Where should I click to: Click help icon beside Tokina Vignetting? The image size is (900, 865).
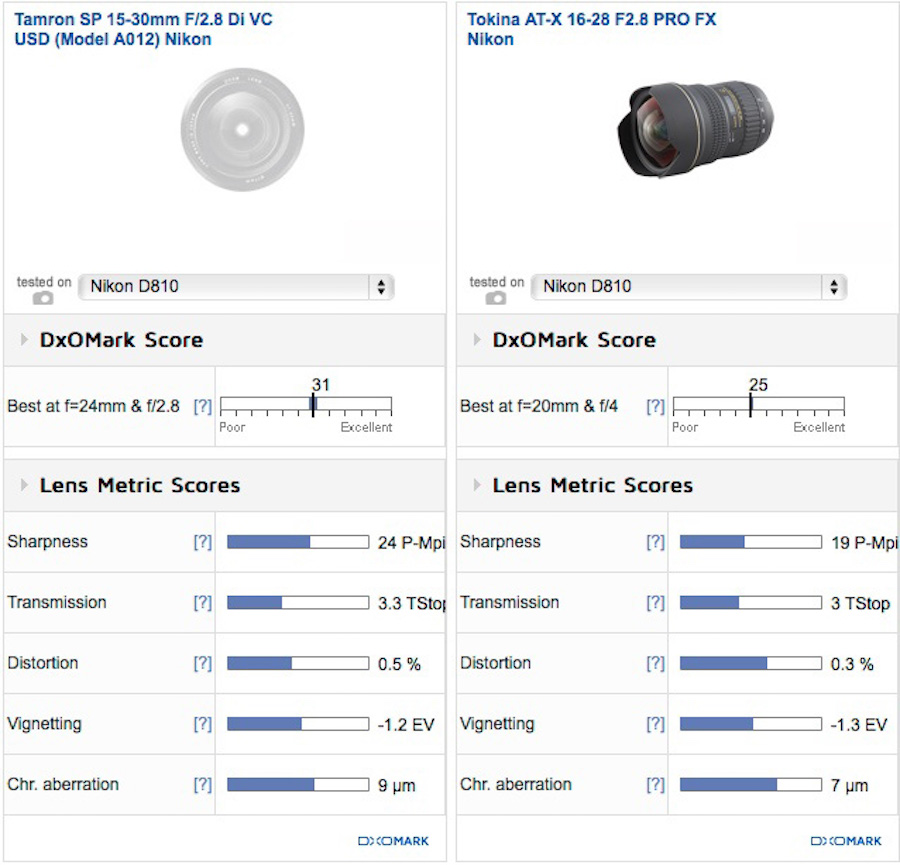(x=655, y=724)
